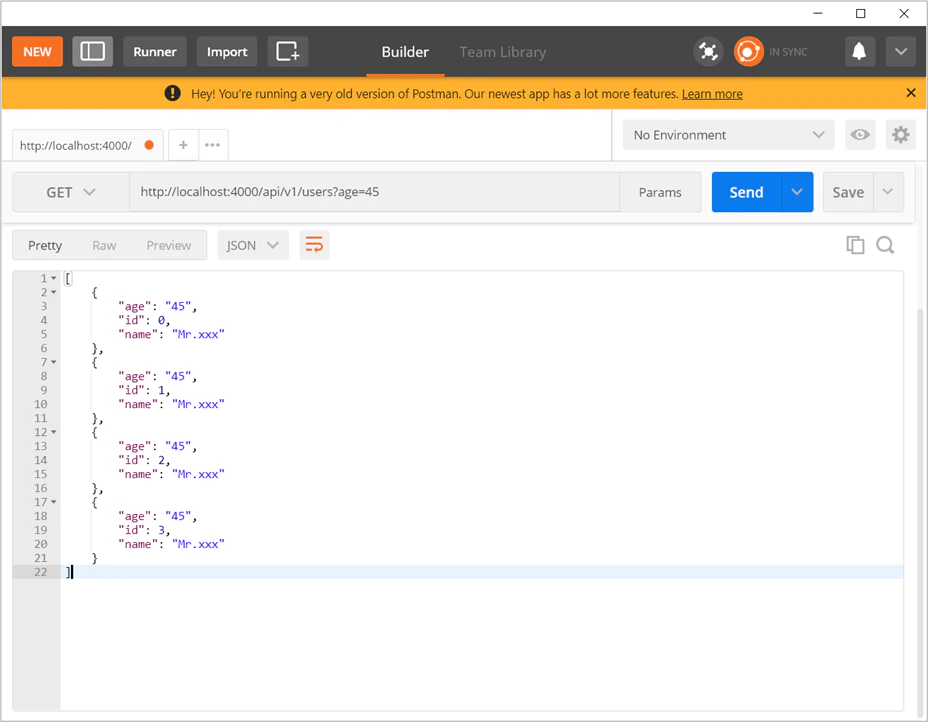Viewport: 928px width, 722px height.
Task: Open the GET method dropdown
Action: point(71,192)
